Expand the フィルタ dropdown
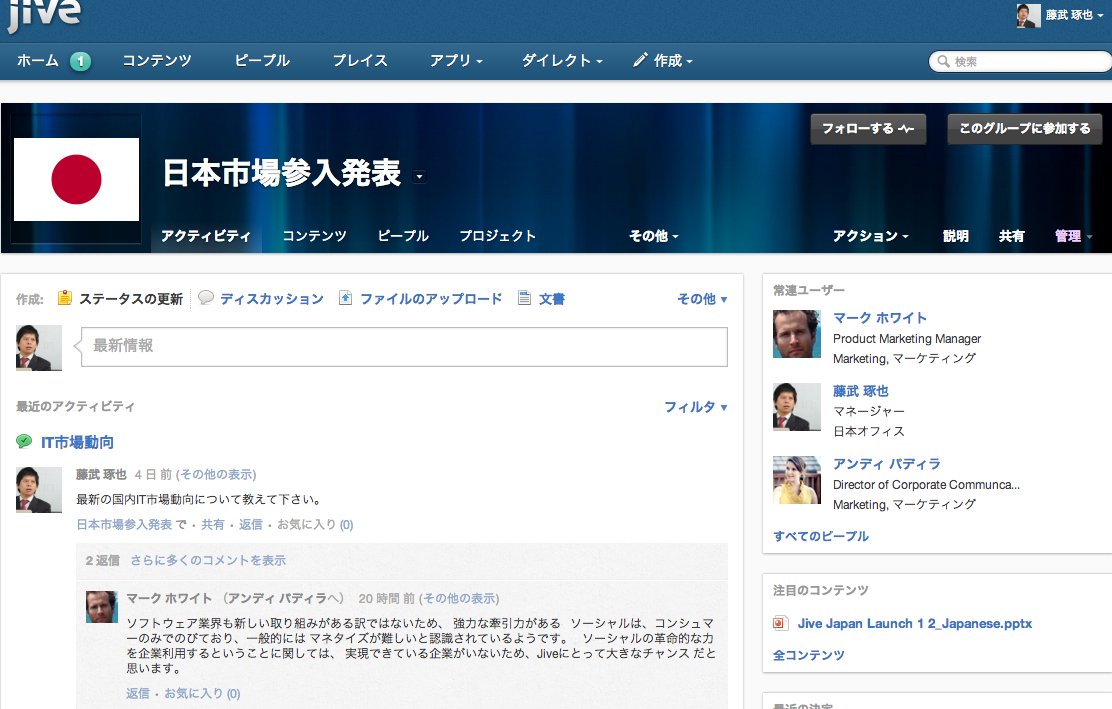The height and width of the screenshot is (709, 1112). coord(696,407)
